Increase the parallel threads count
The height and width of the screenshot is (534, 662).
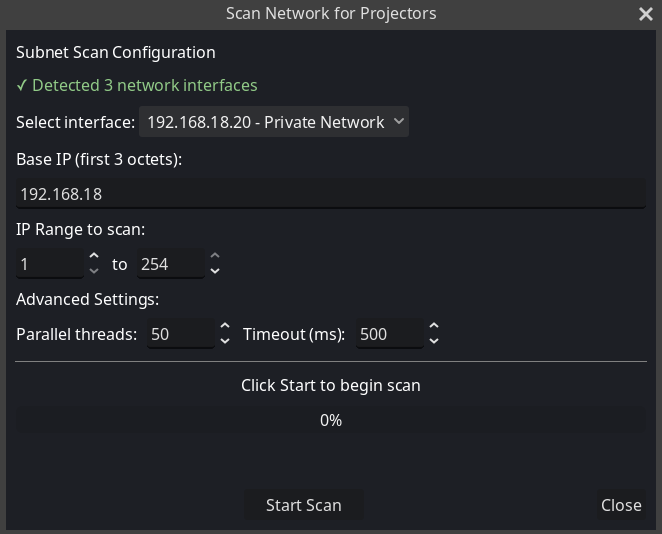[x=225, y=326]
